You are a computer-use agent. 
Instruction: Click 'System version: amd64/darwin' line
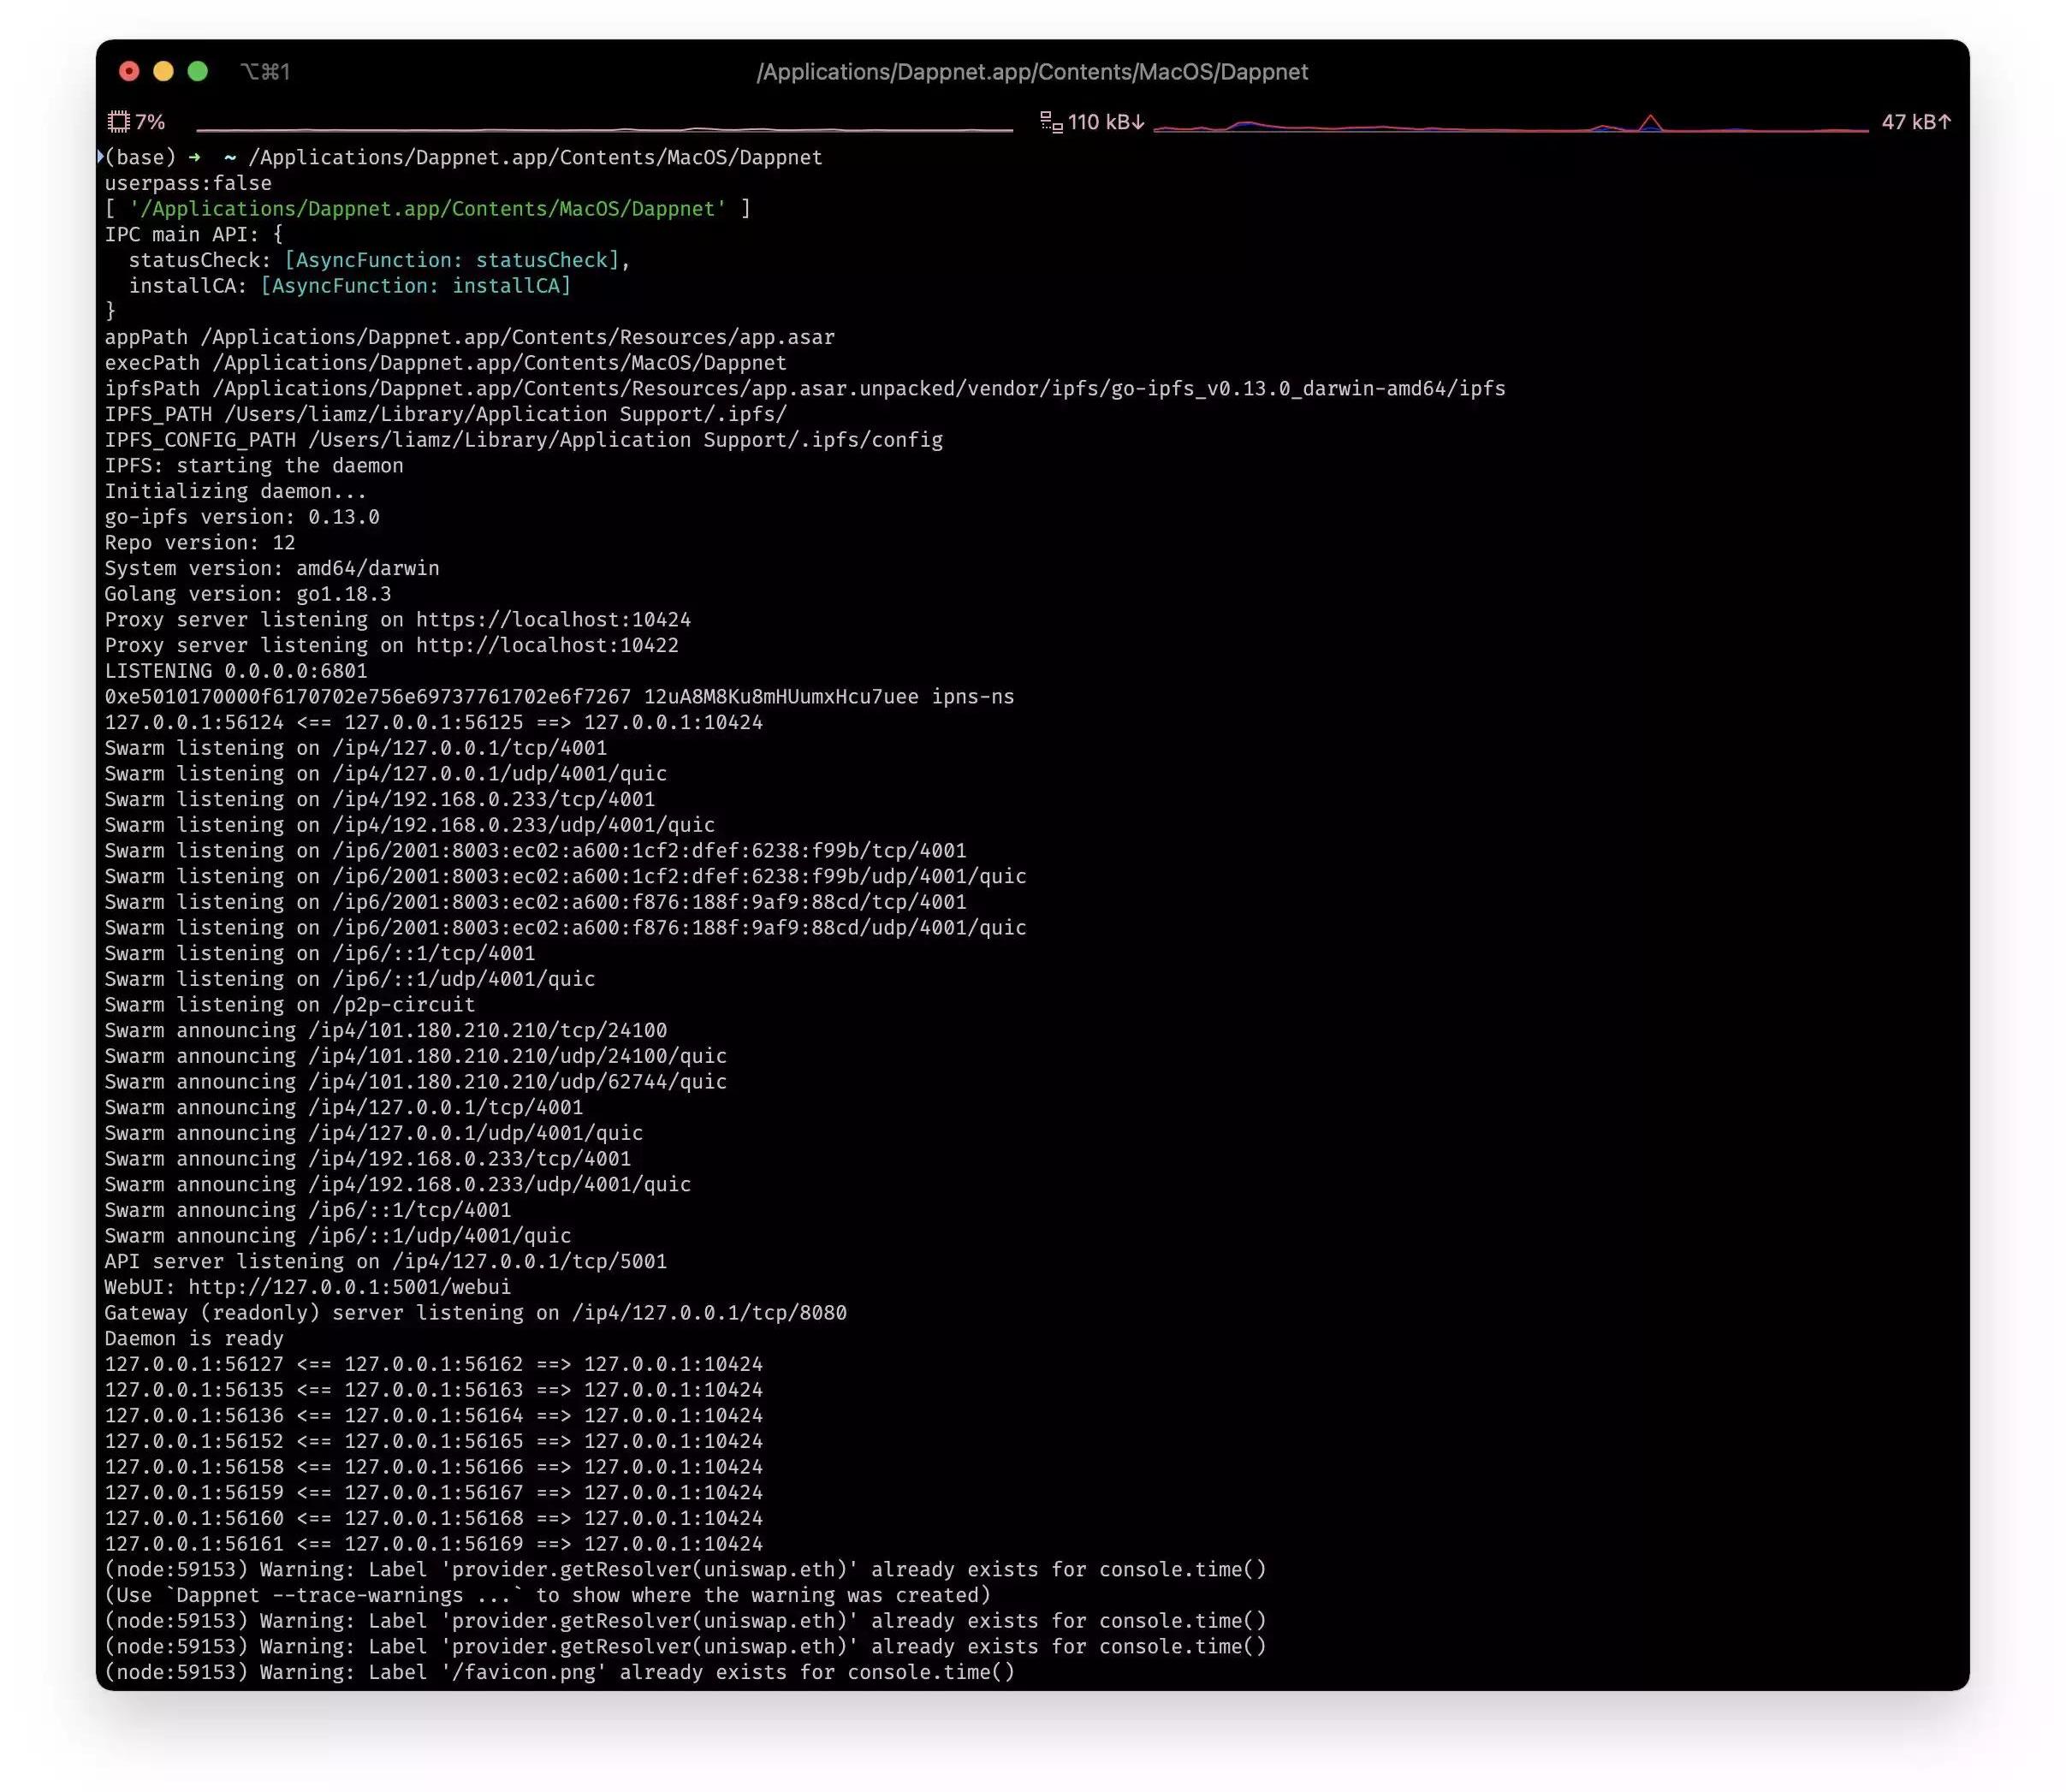pos(272,568)
